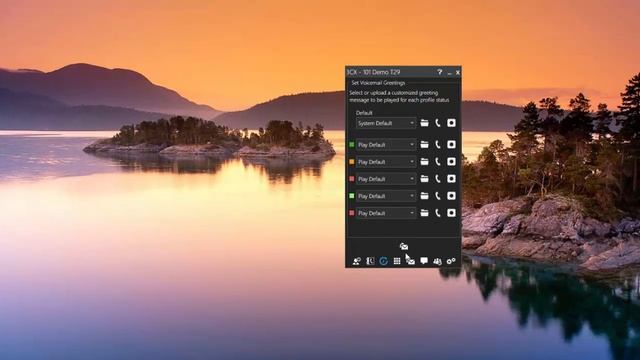
Task: Click the voicemail greetings icon above the bottom toolbar
Action: (404, 246)
